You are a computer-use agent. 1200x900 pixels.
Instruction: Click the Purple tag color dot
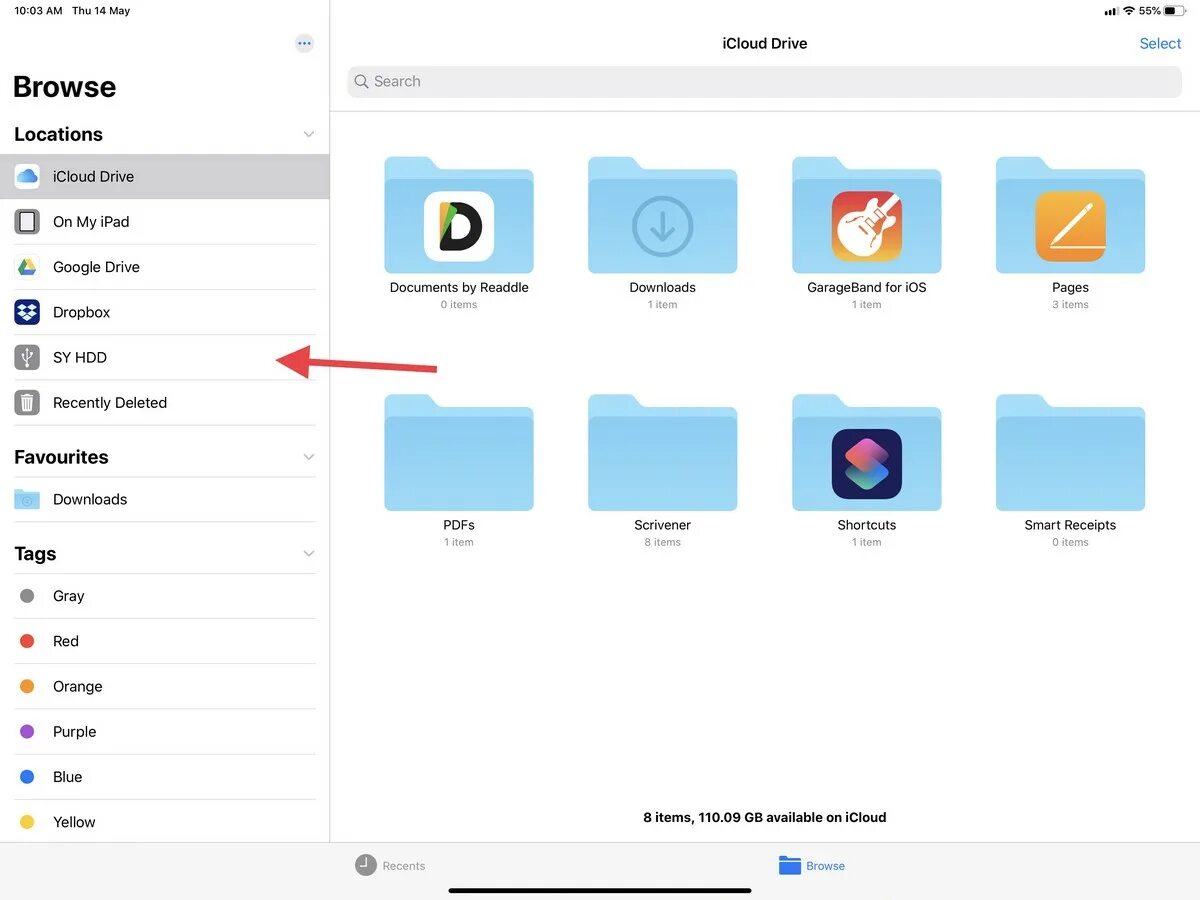[28, 731]
